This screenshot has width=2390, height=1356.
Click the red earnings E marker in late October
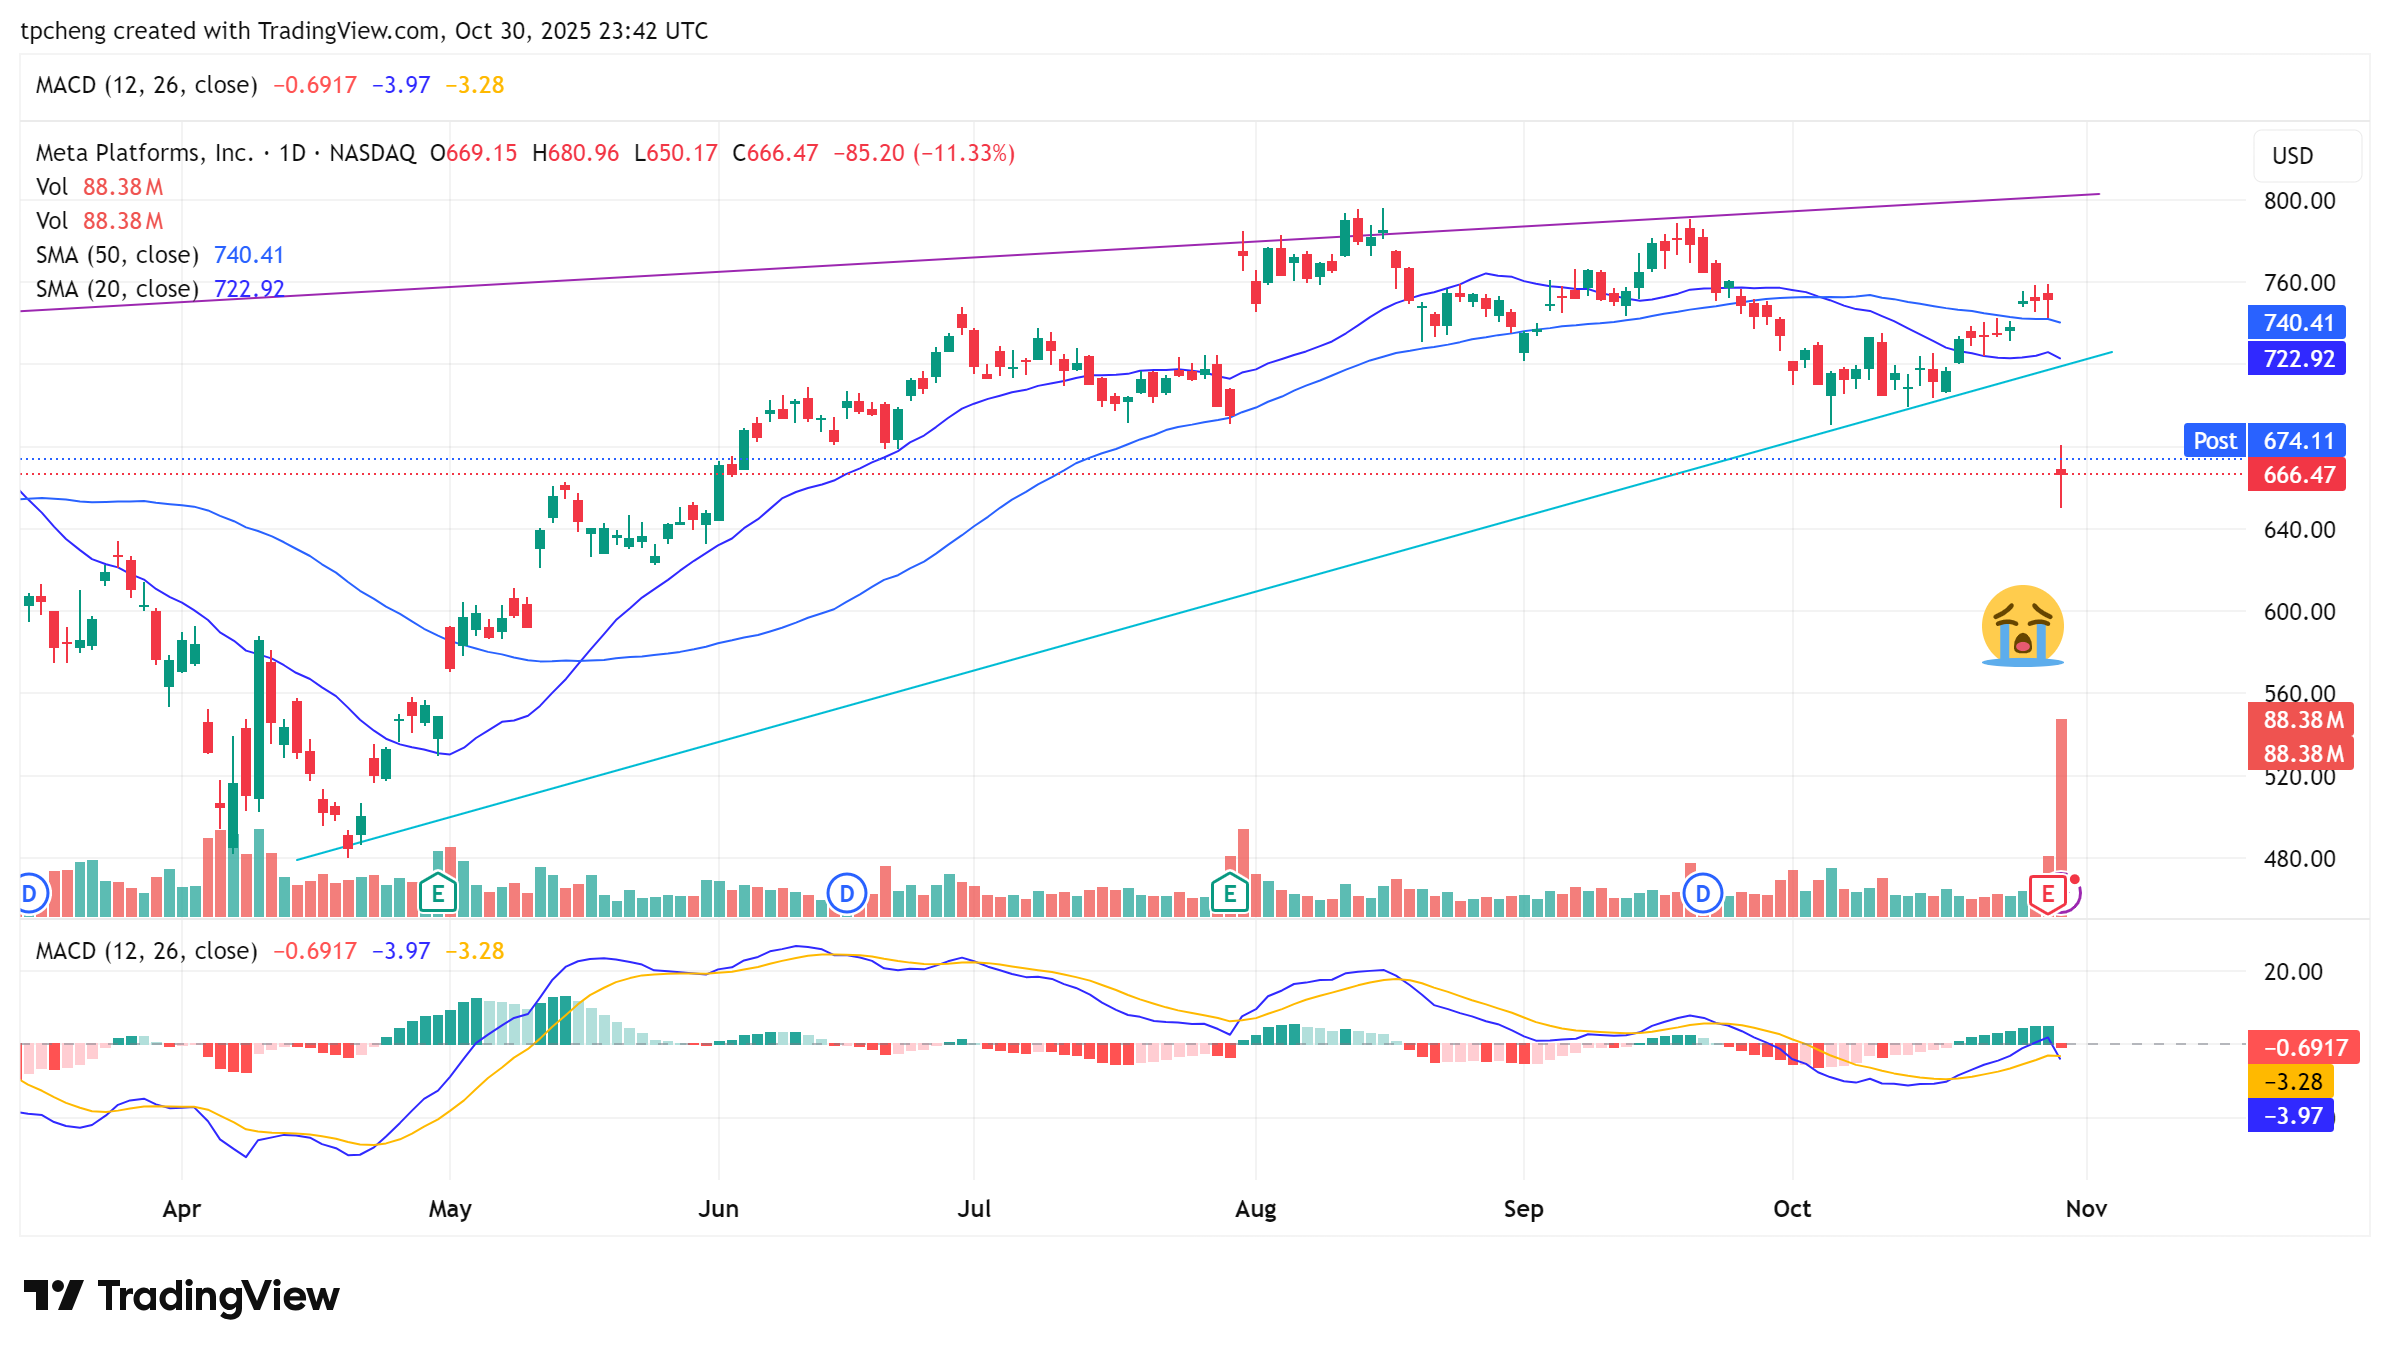point(2047,893)
